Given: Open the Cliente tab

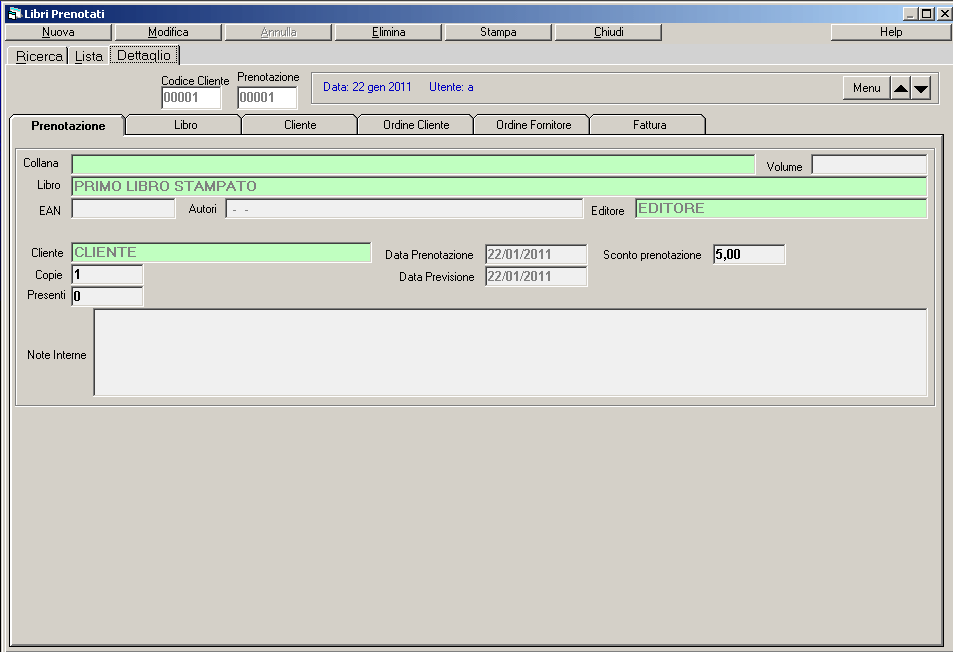Looking at the screenshot, I should tap(300, 125).
